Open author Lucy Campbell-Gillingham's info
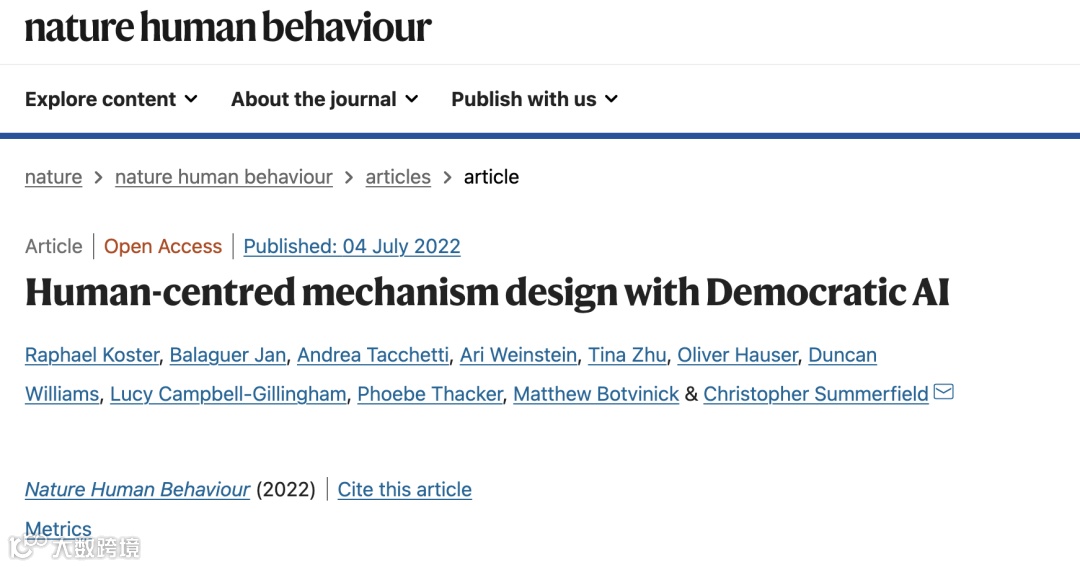Image resolution: width=1080 pixels, height=567 pixels. pos(228,394)
